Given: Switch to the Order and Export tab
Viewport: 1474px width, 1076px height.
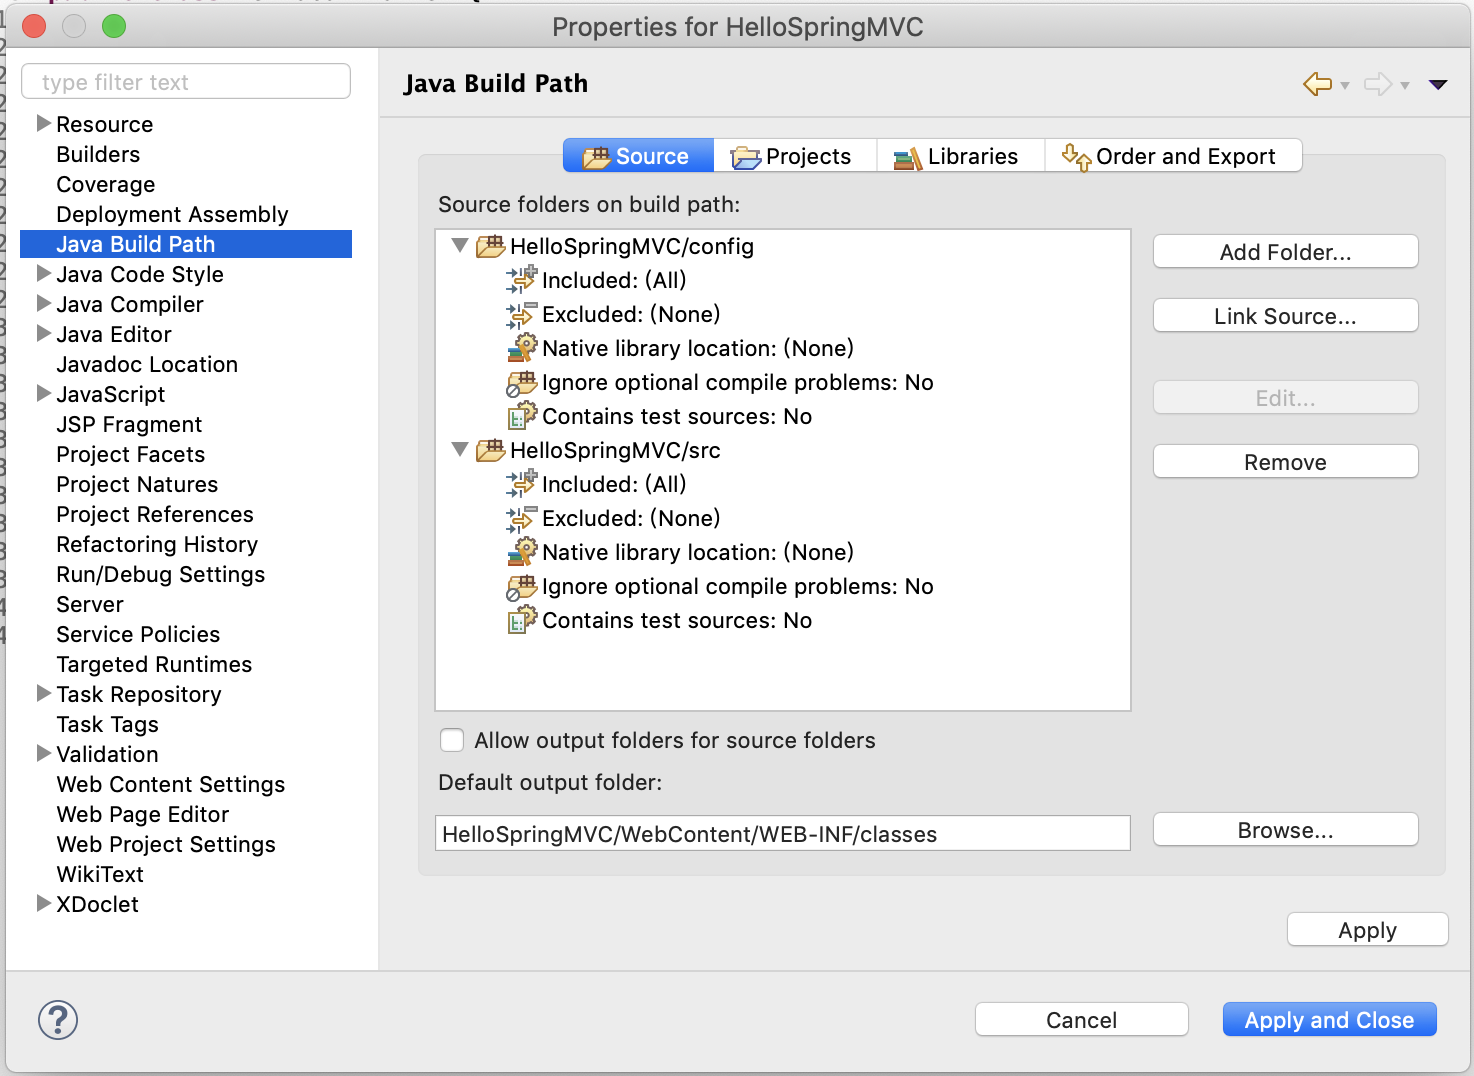Looking at the screenshot, I should tap(1174, 156).
